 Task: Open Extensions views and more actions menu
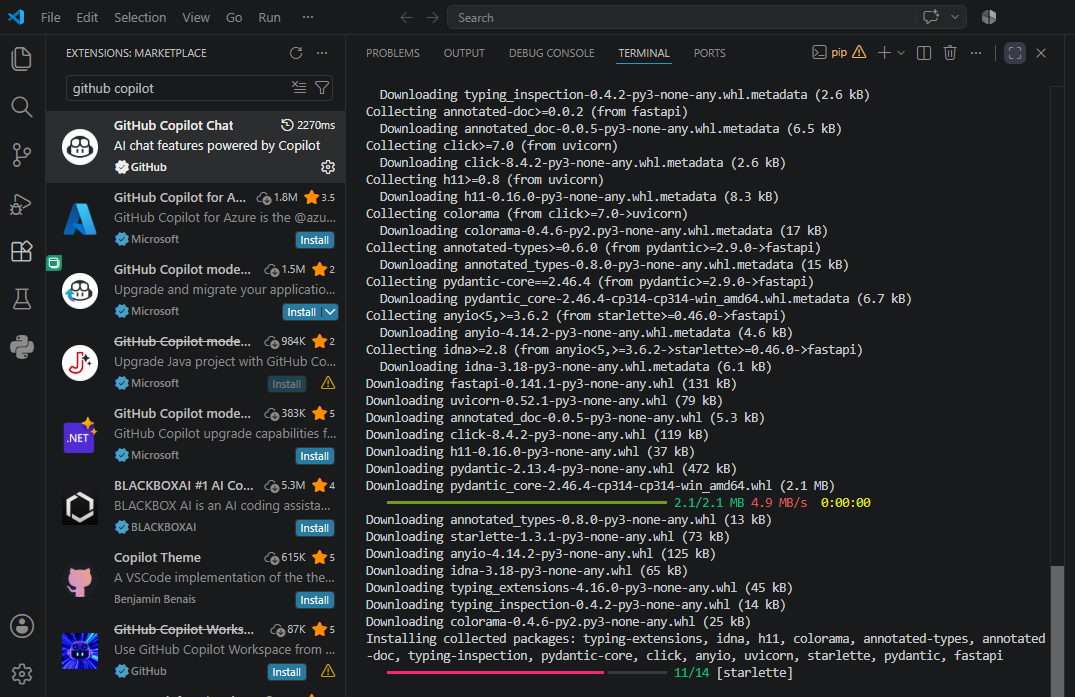[x=322, y=53]
